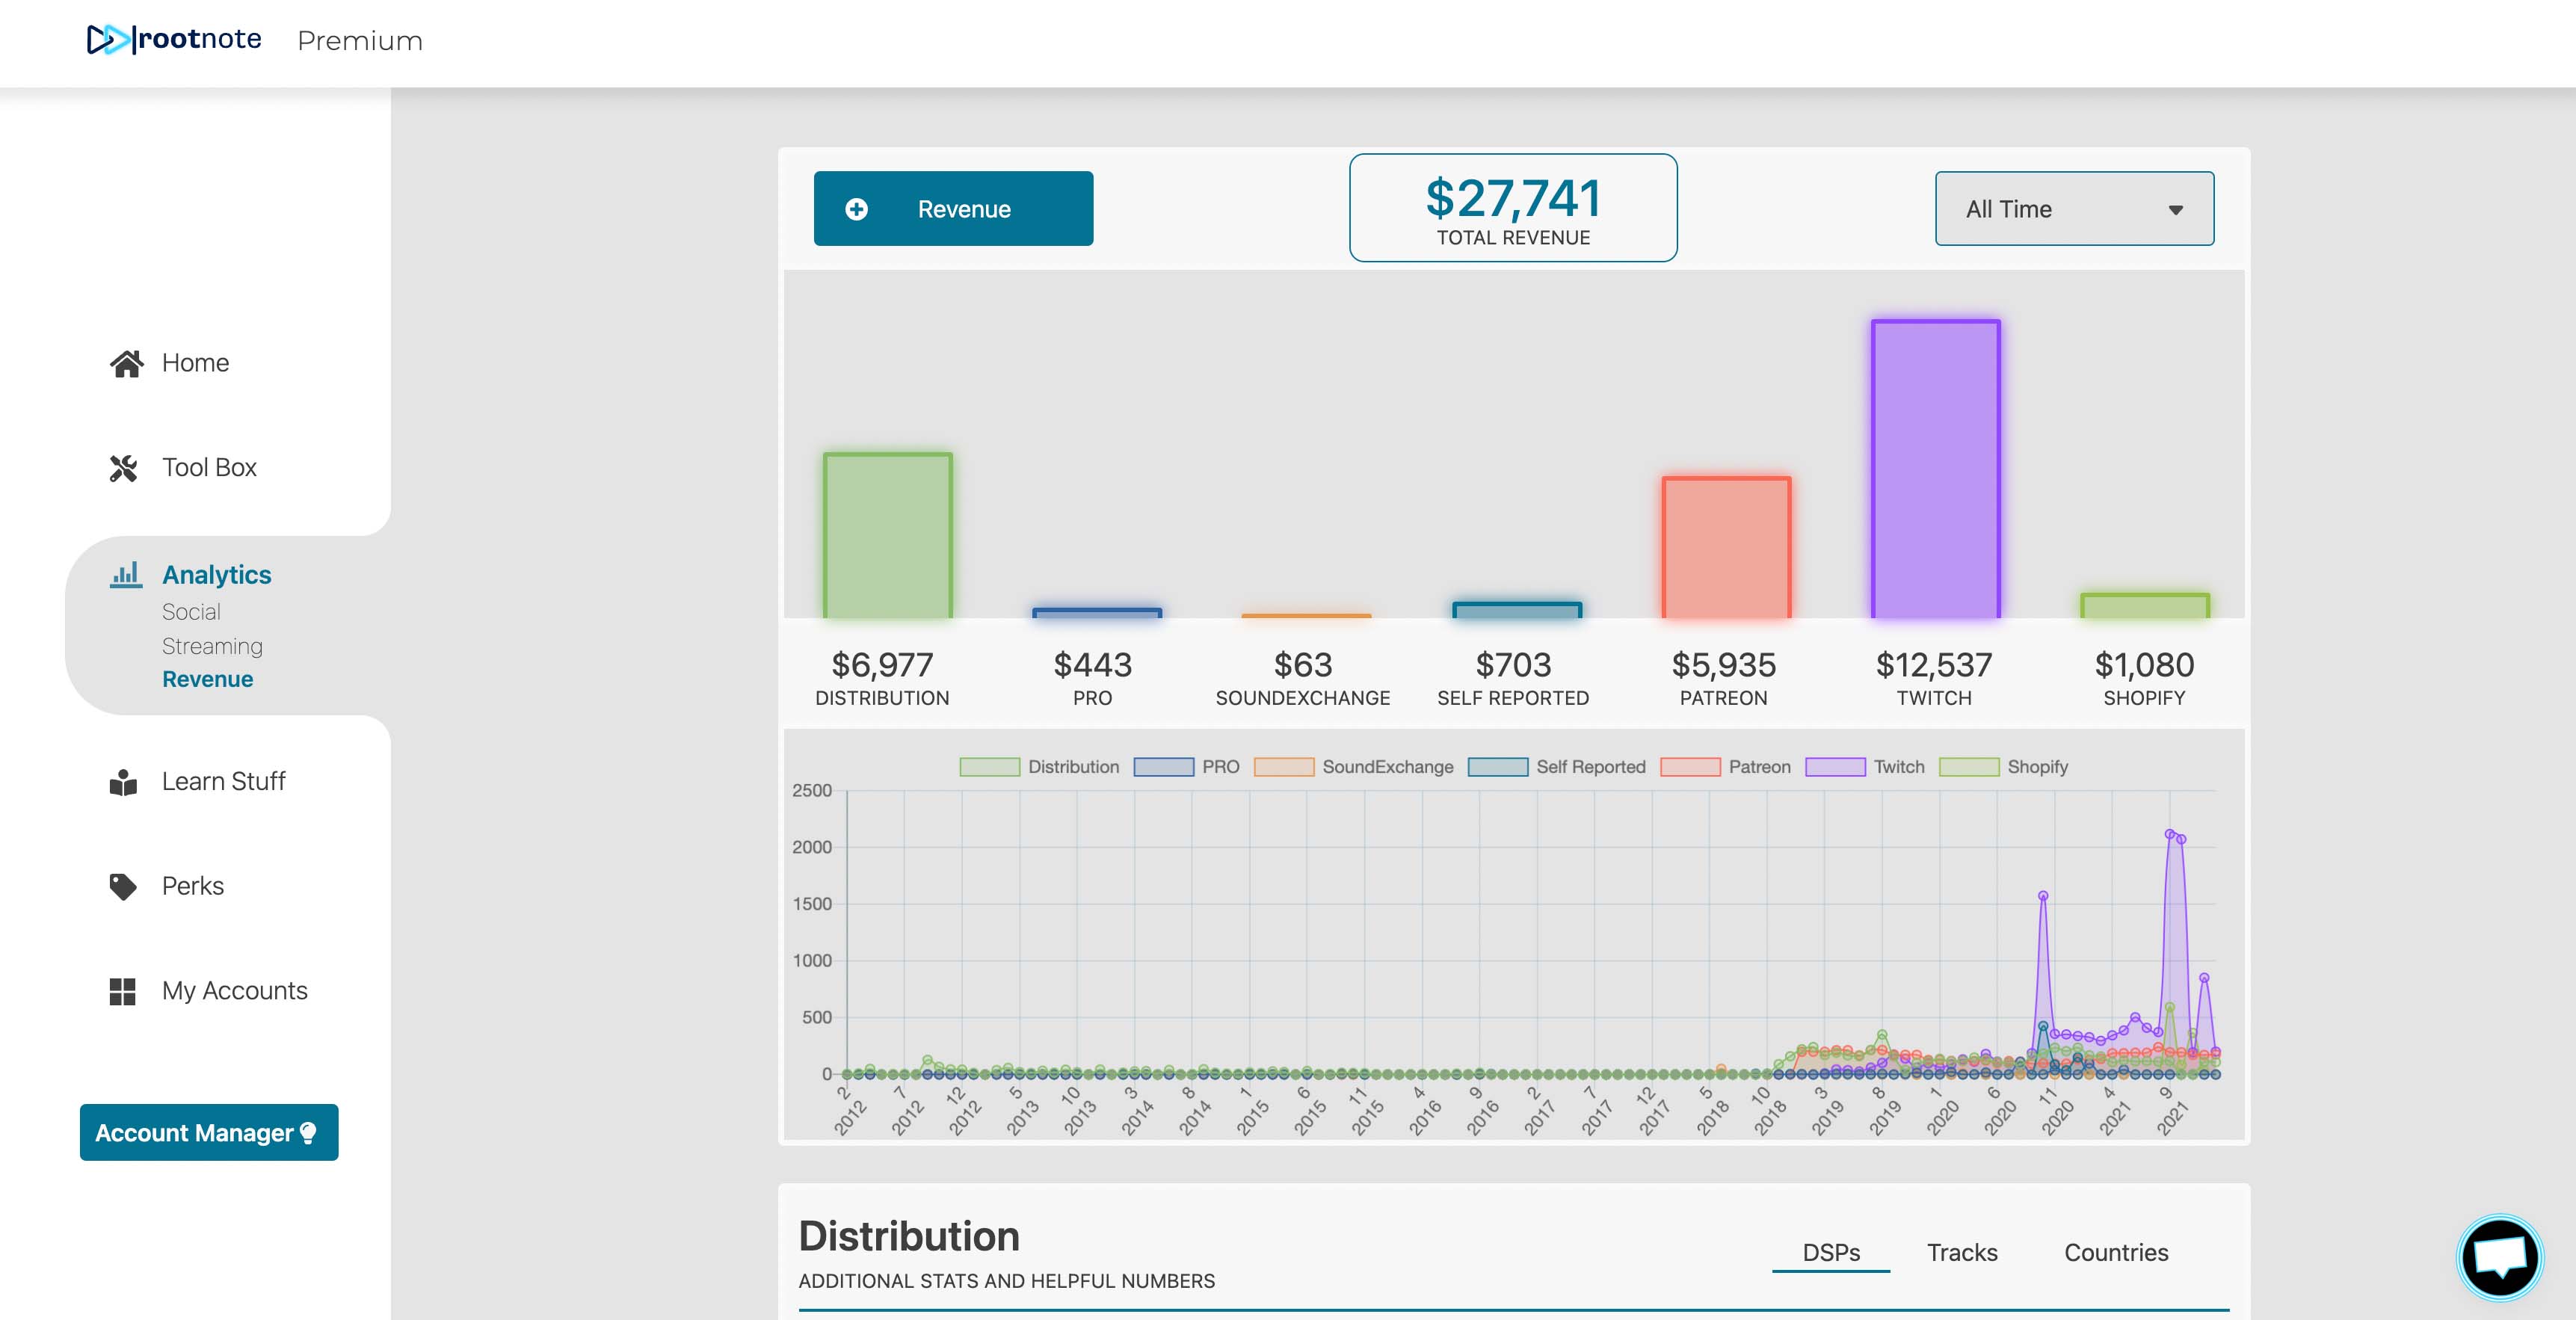This screenshot has width=2576, height=1320.
Task: Toggle Twitch series in the chart legend
Action: (1897, 767)
